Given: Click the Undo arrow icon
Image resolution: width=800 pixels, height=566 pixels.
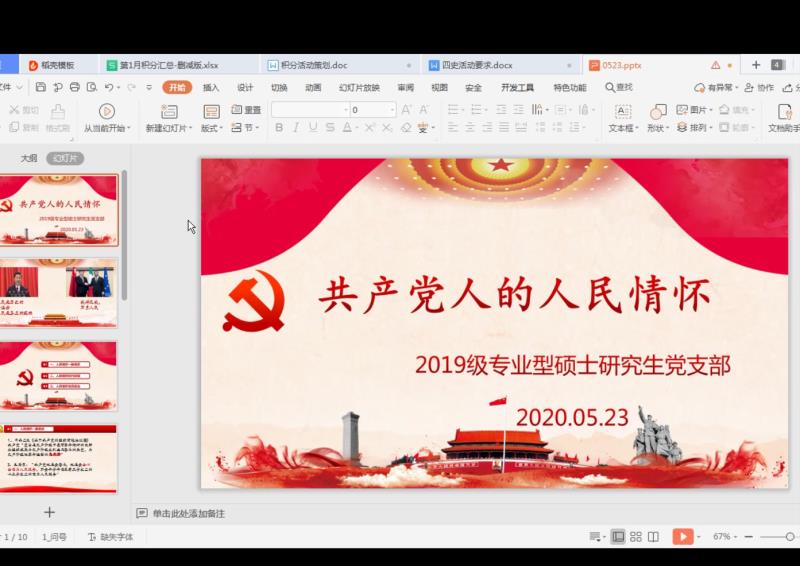Looking at the screenshot, I should 108,87.
